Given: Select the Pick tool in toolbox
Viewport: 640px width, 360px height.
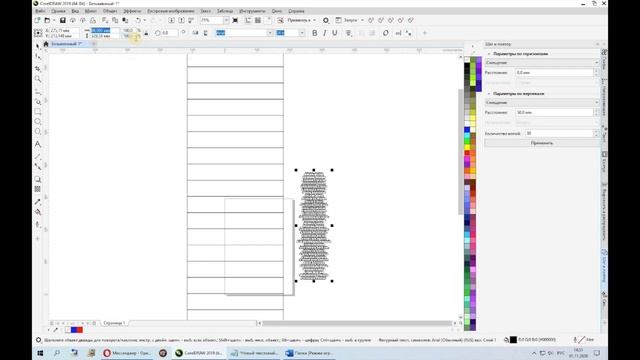Looking at the screenshot, I should coord(38,46).
